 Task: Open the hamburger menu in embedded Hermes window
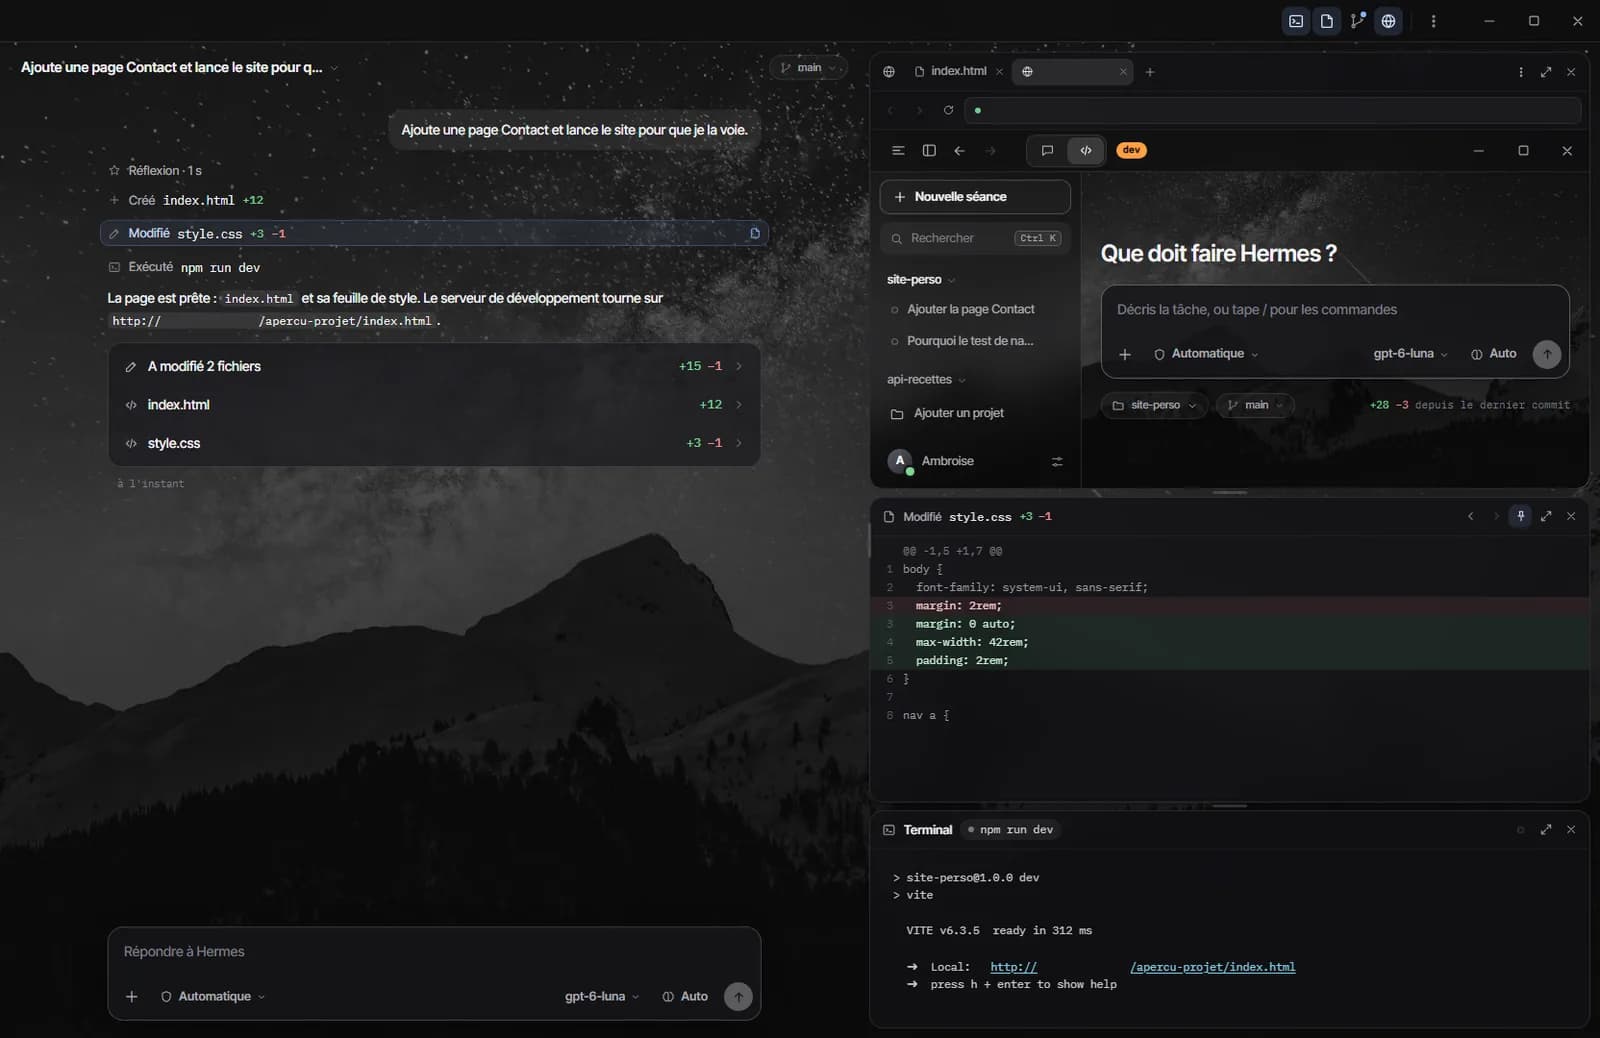click(898, 150)
